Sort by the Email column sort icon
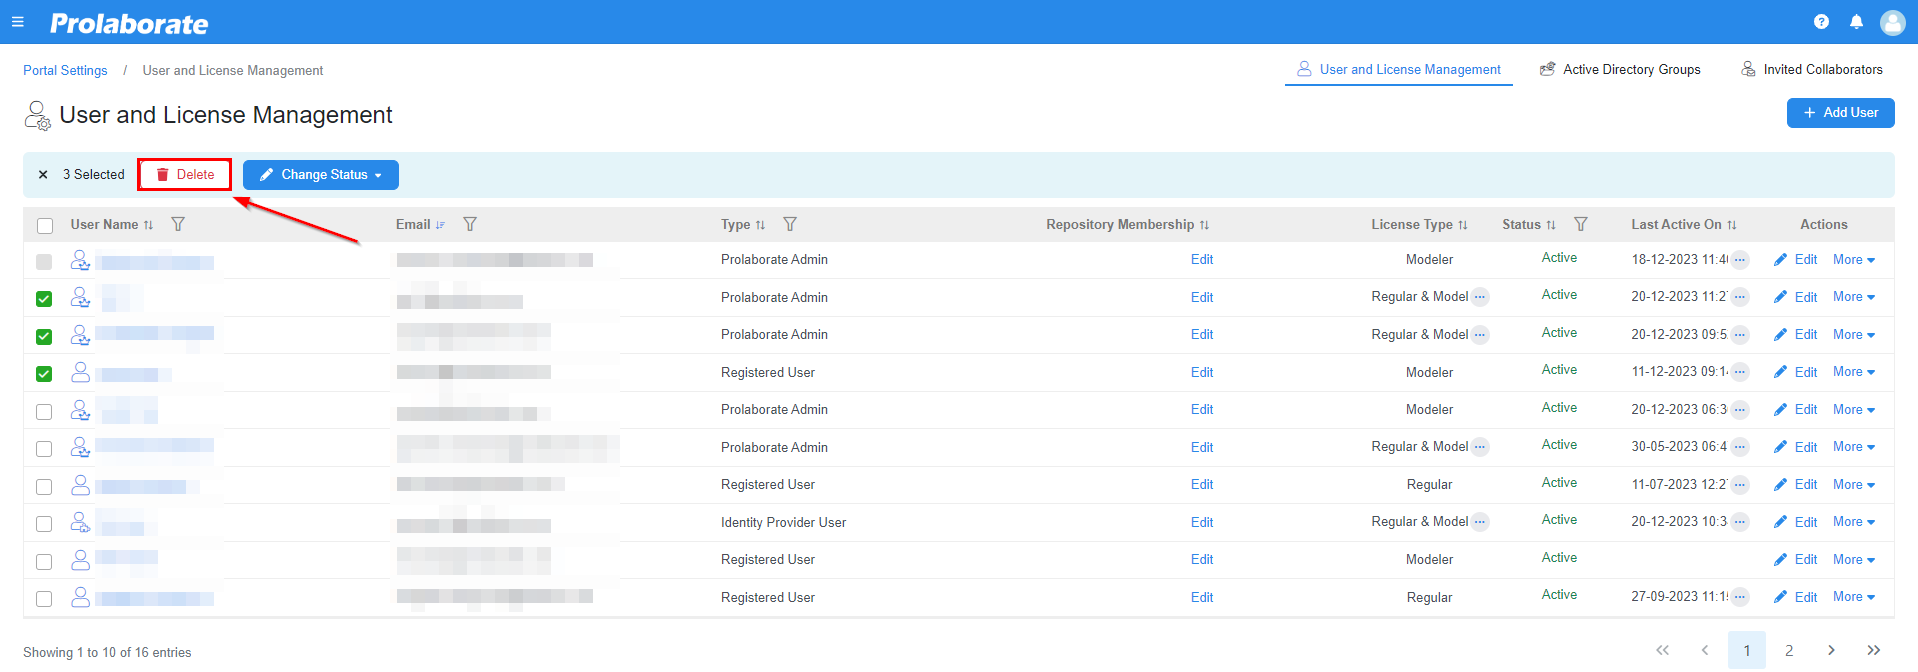1918x672 pixels. pyautogui.click(x=440, y=225)
